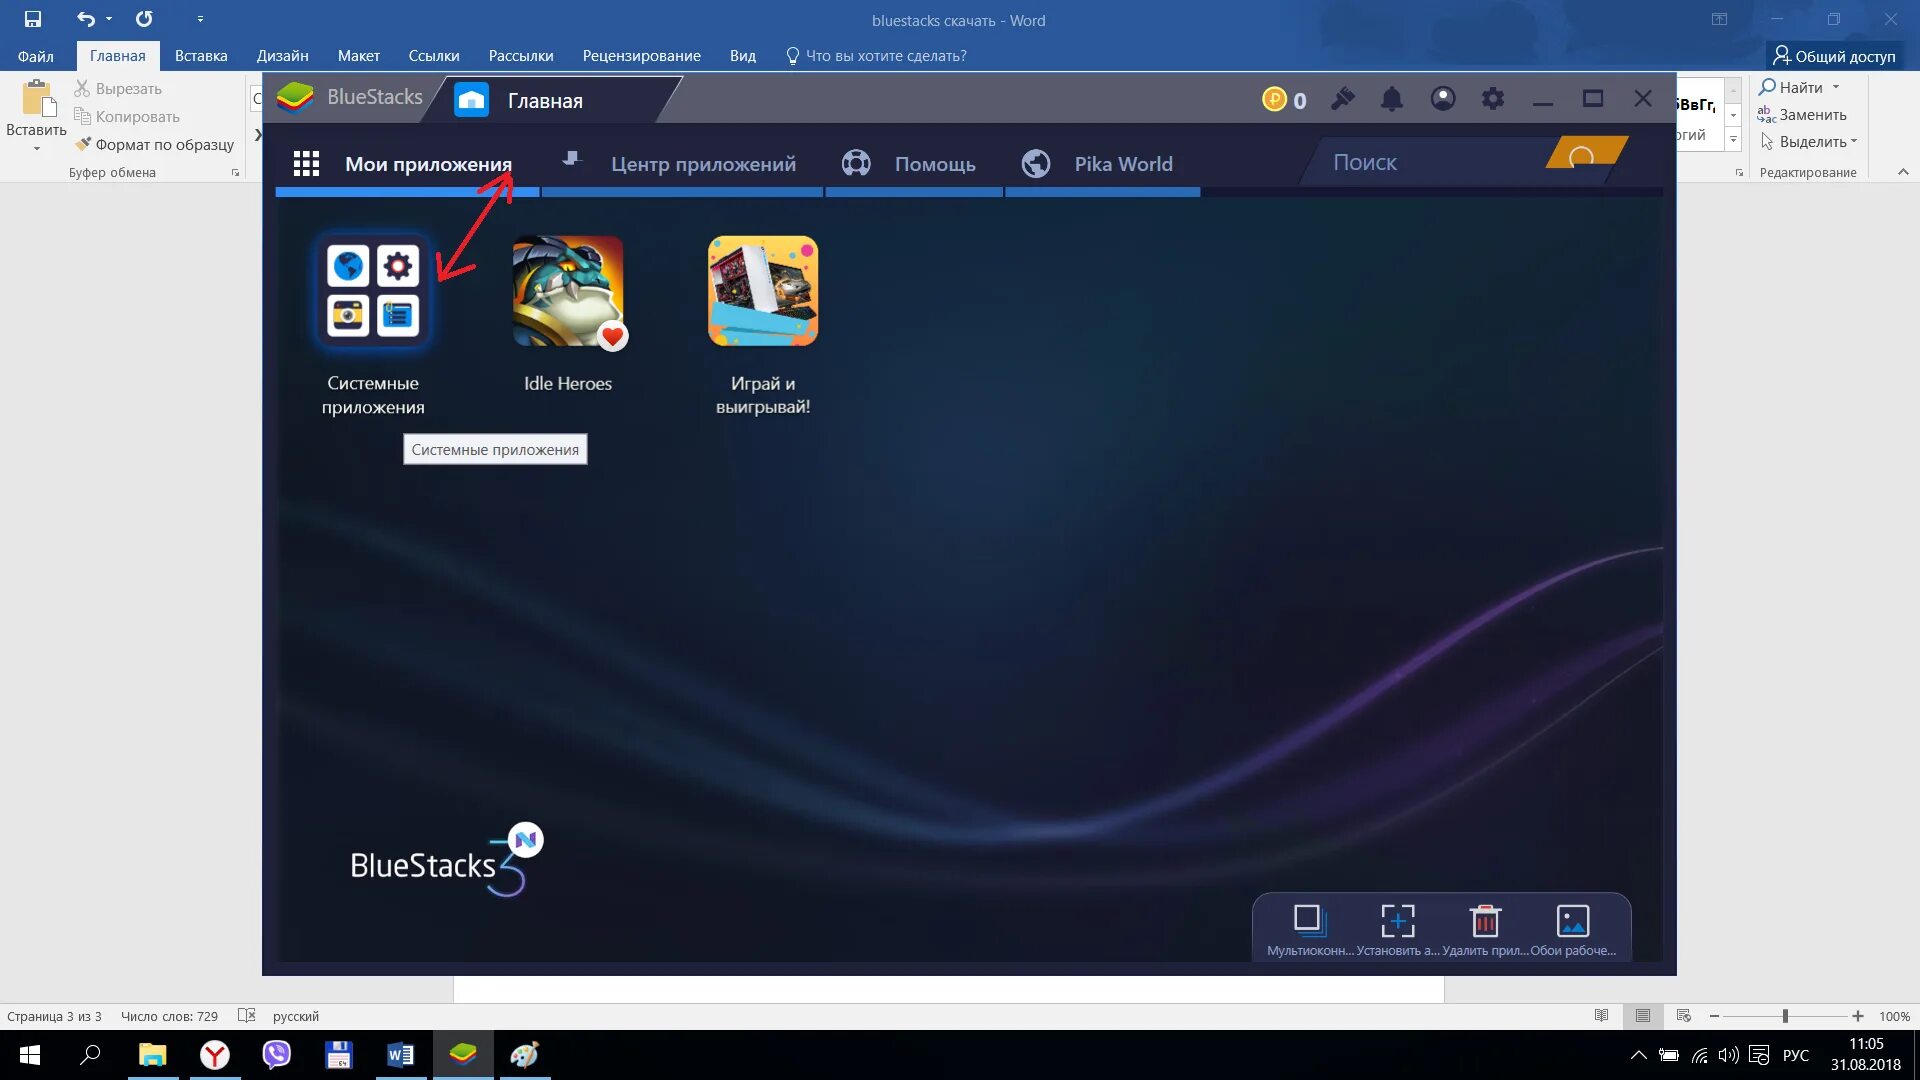Open the styles pane dialog launcher

click(1739, 173)
